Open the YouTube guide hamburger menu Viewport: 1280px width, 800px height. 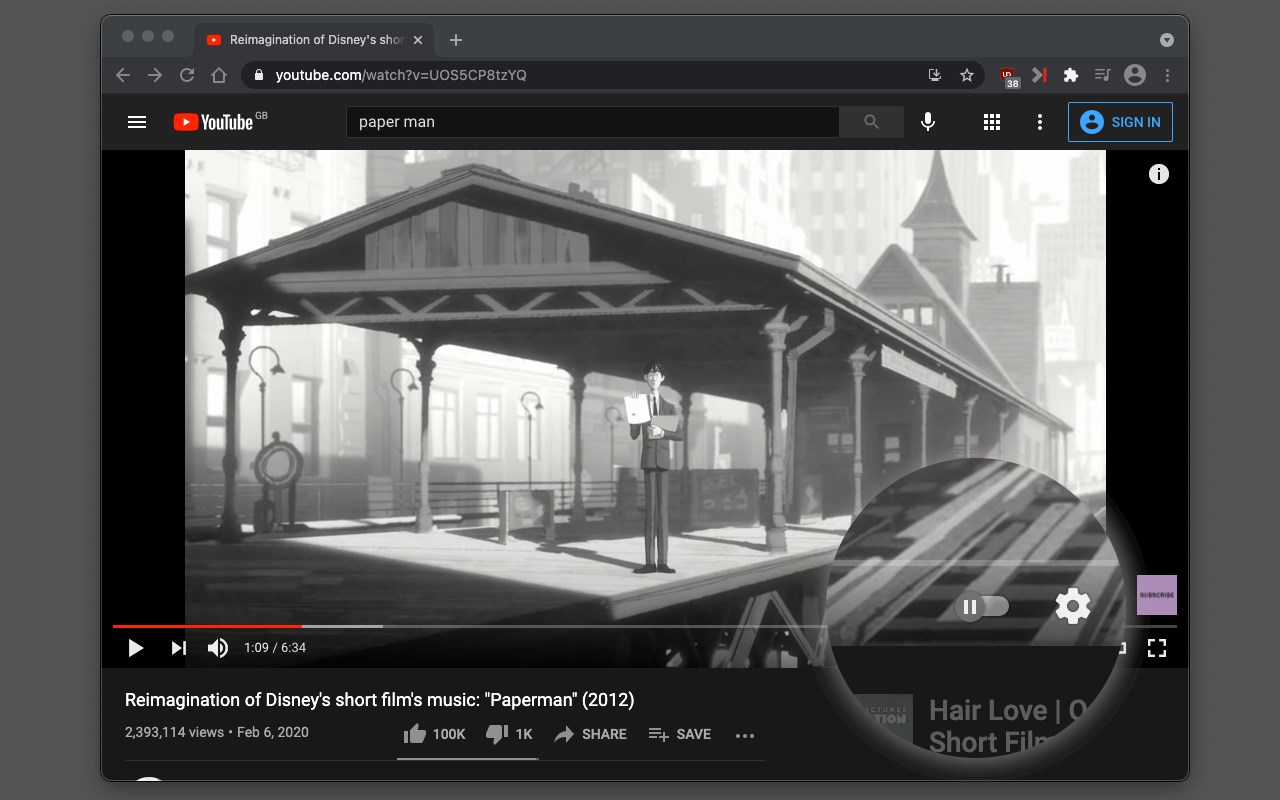[x=137, y=122]
